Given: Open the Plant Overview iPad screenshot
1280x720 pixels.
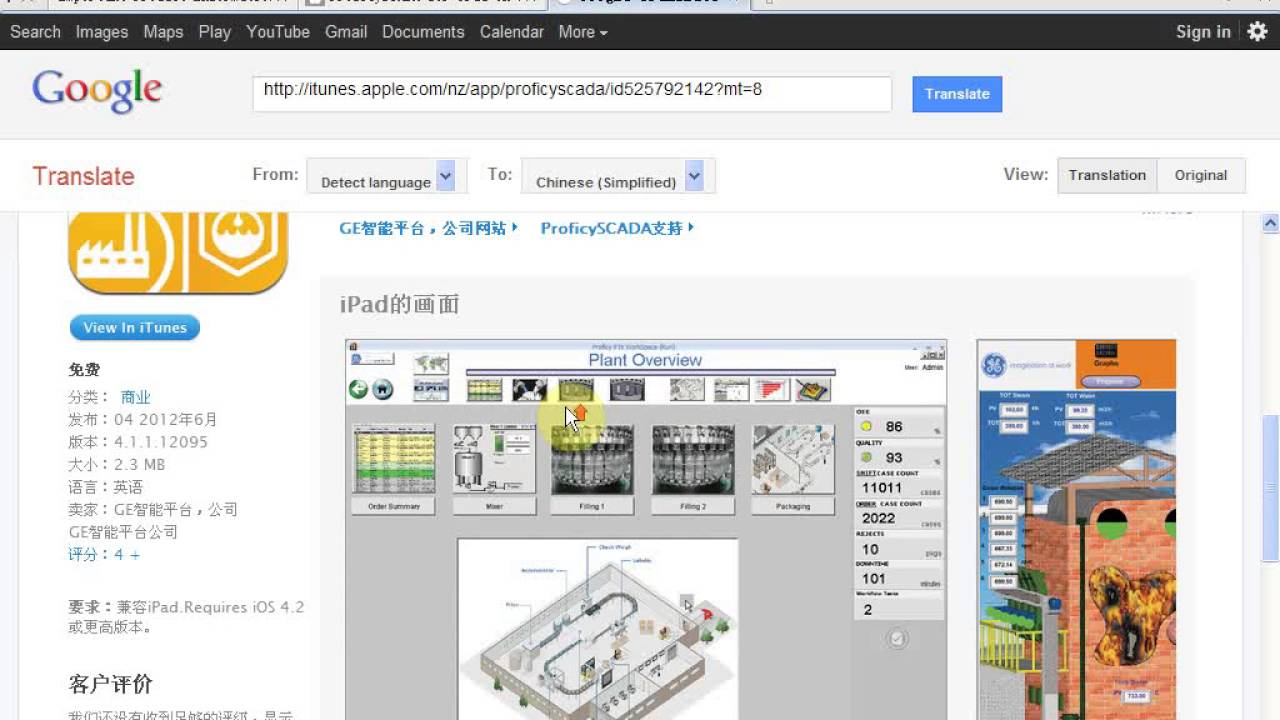Looking at the screenshot, I should click(646, 530).
